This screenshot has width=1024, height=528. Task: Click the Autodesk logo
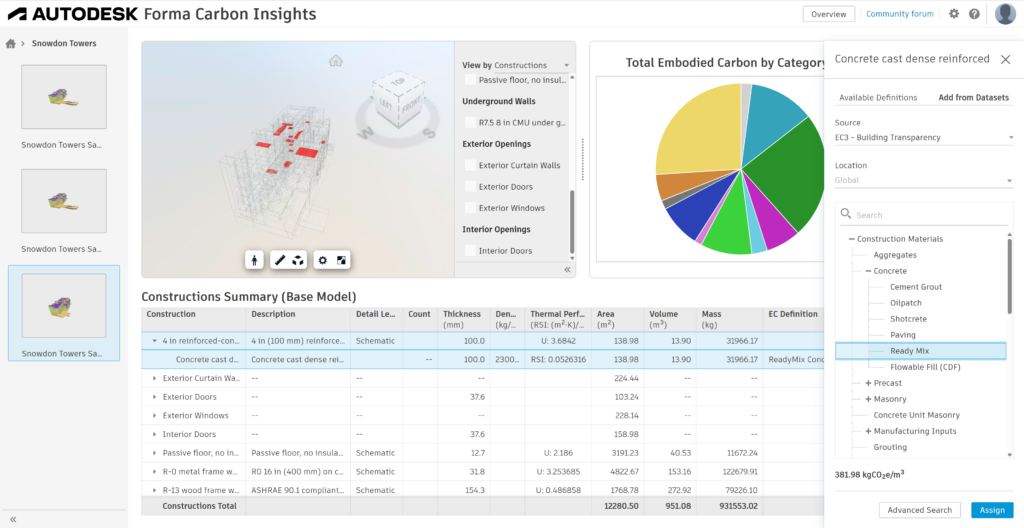[x=73, y=14]
